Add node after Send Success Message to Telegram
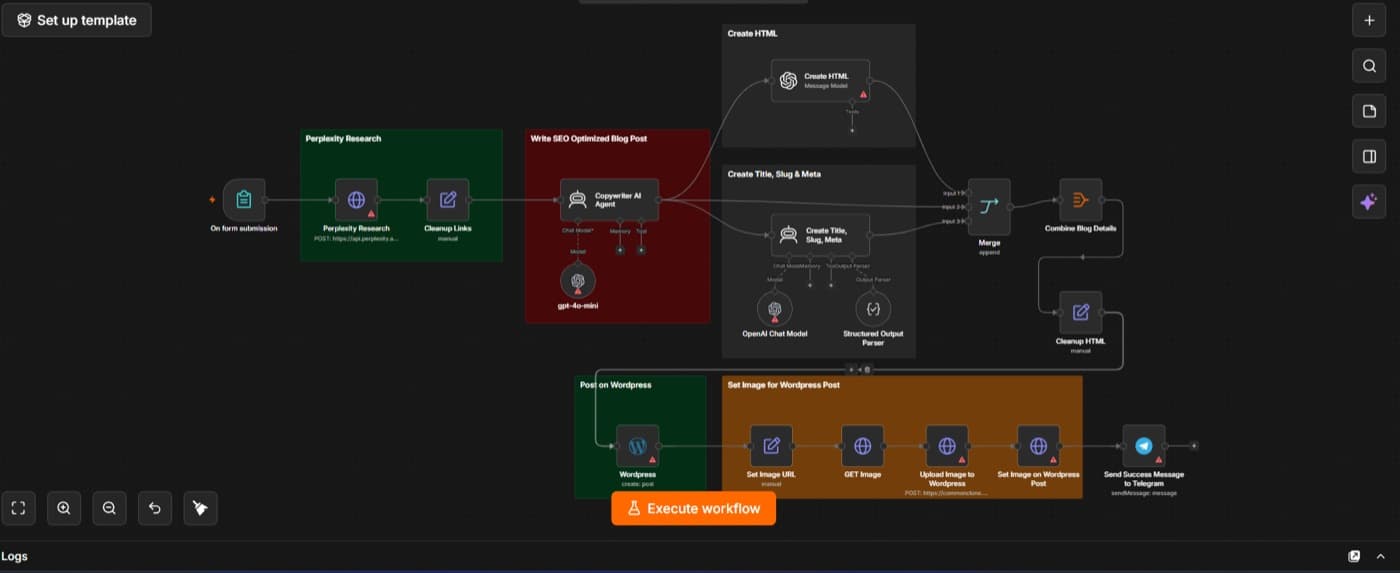This screenshot has width=1400, height=573. point(1194,446)
